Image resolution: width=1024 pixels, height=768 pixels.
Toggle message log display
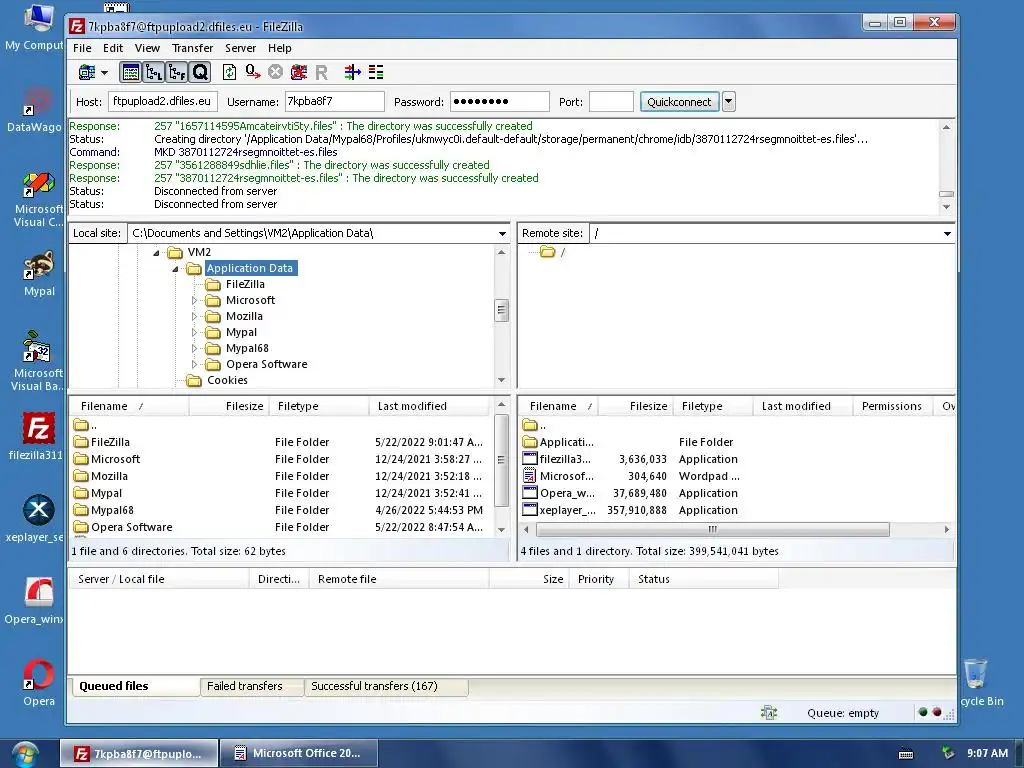click(x=131, y=72)
